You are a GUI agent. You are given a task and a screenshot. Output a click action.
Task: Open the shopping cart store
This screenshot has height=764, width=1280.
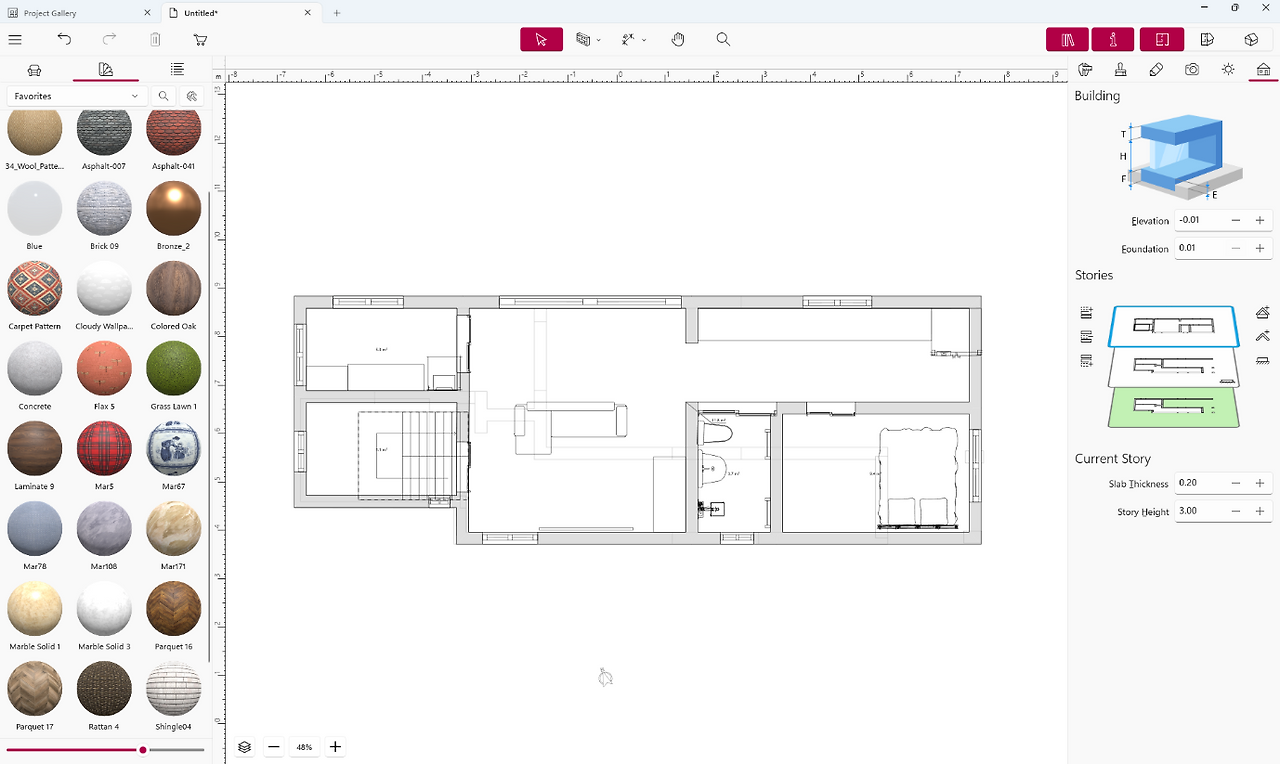pyautogui.click(x=200, y=39)
